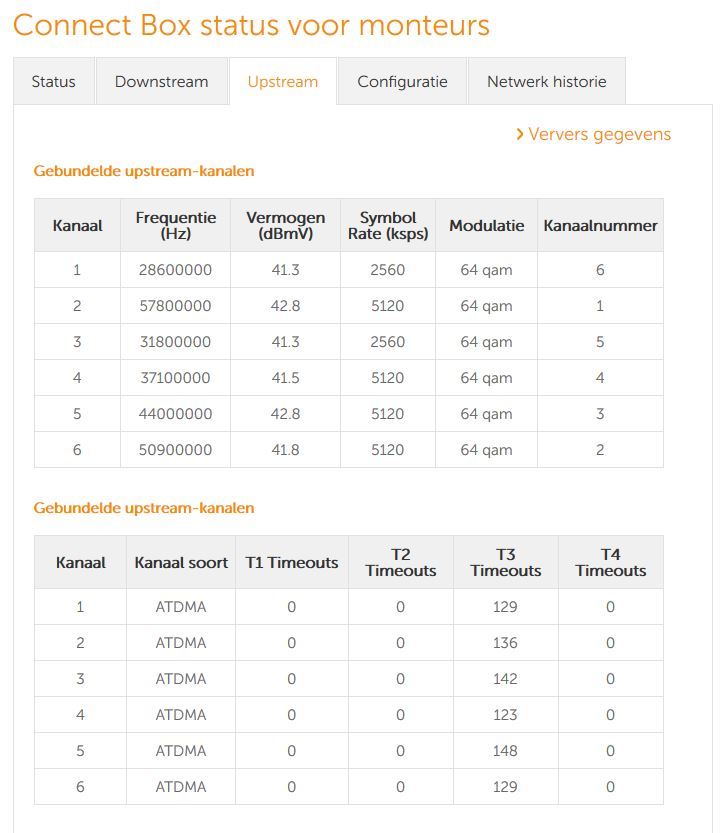Click the T2 Timeouts column header
This screenshot has width=726, height=833.
(400, 562)
